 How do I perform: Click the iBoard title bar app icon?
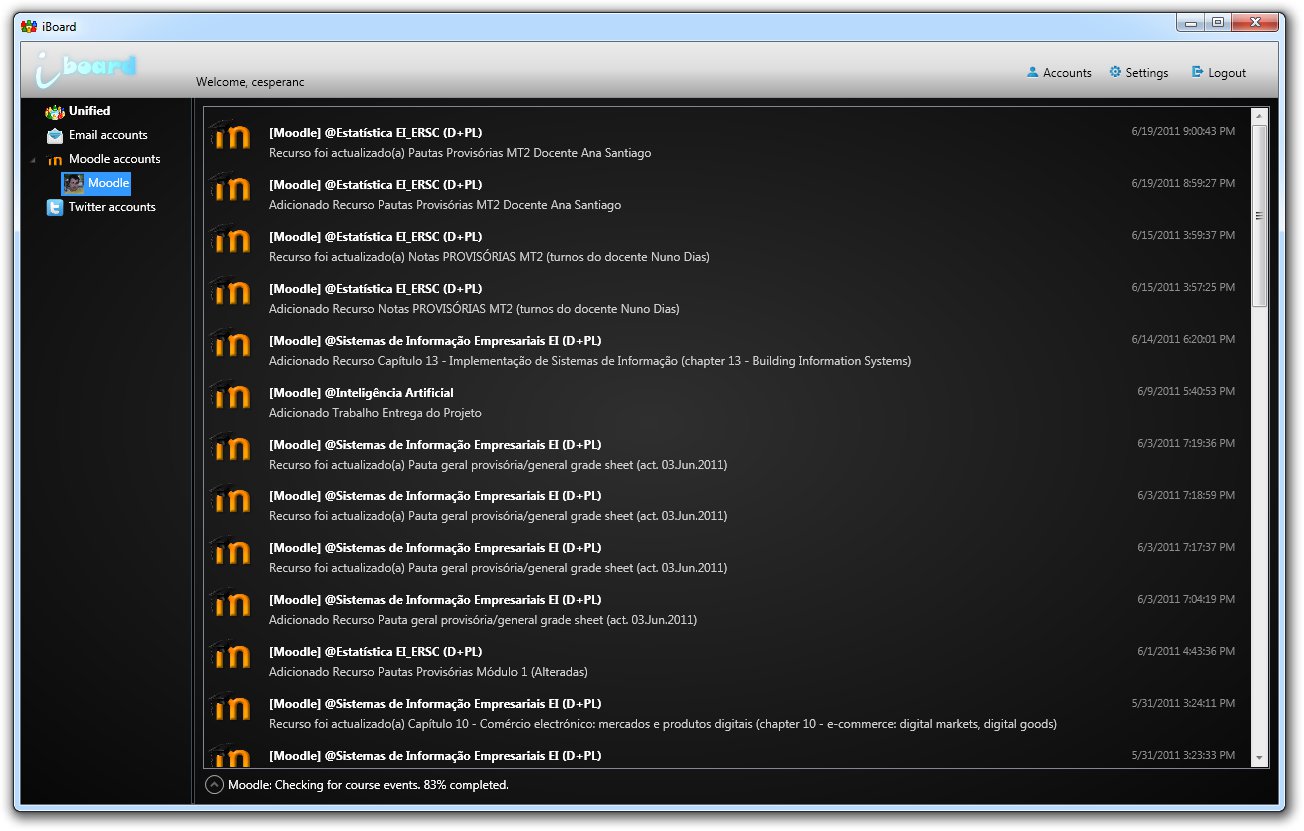coord(28,26)
